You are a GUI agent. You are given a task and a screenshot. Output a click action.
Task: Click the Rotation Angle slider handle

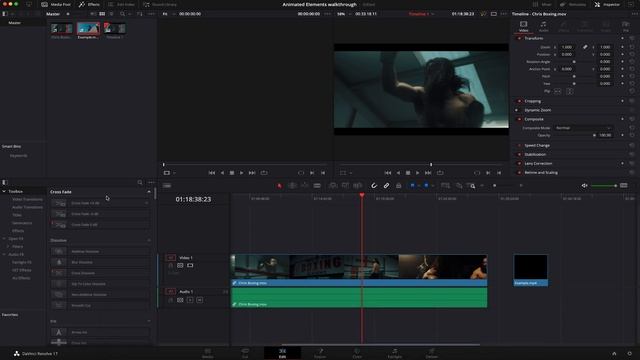(574, 62)
